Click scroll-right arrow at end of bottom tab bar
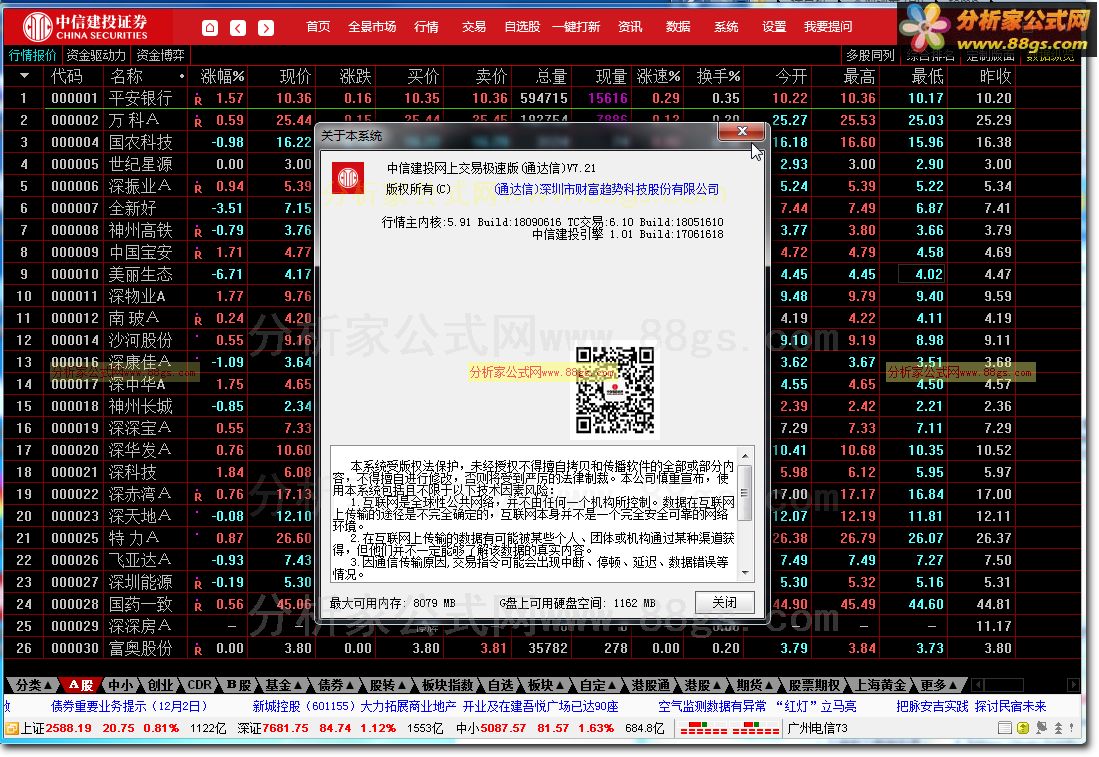 click(1072, 685)
